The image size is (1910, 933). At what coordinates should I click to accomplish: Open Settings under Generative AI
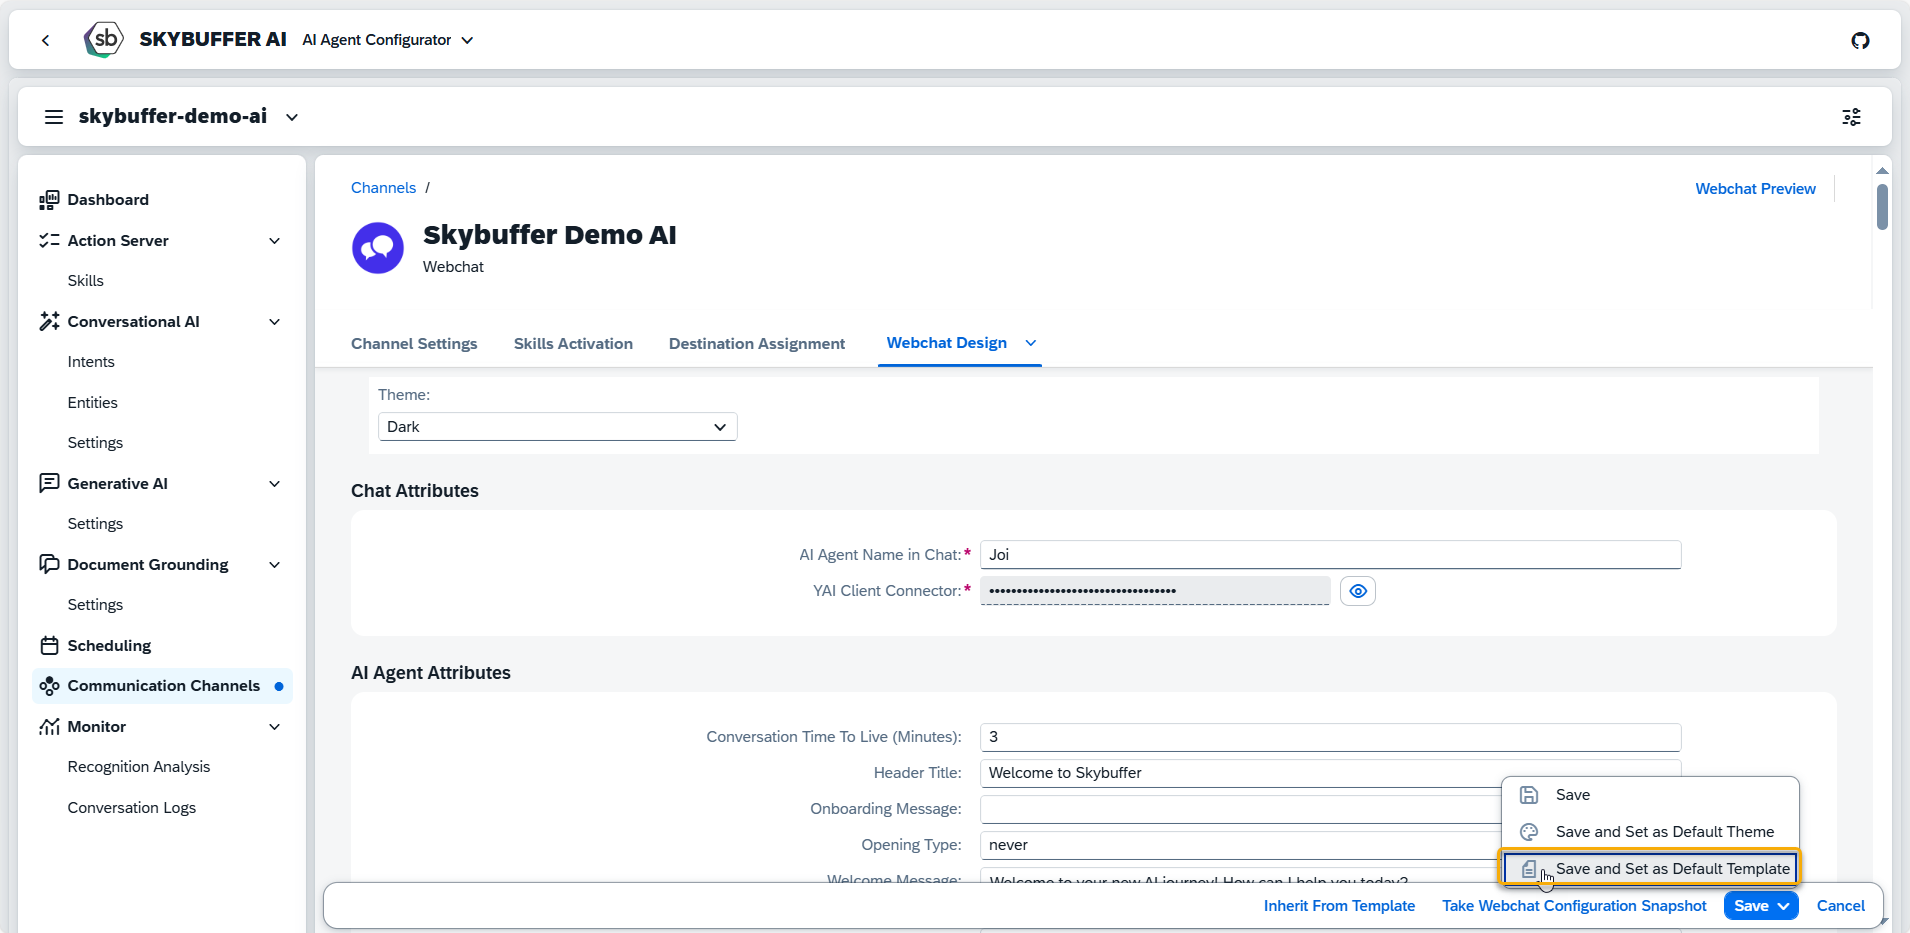point(95,524)
